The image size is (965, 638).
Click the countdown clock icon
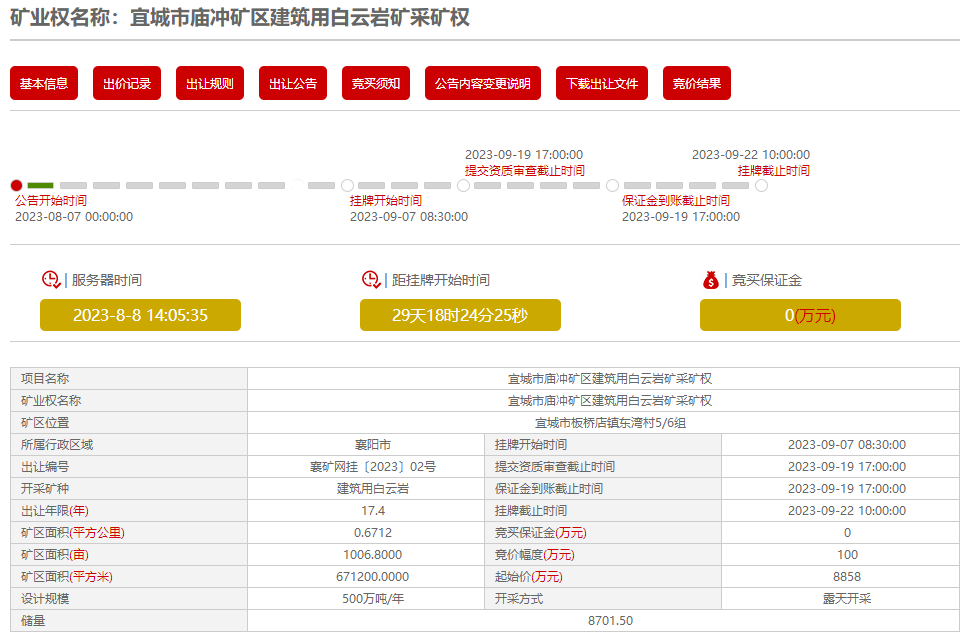(371, 280)
